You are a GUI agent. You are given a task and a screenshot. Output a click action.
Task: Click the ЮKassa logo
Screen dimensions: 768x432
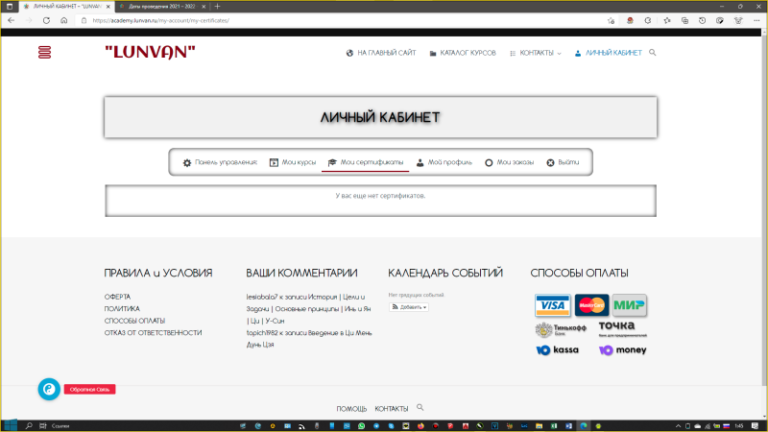(x=557, y=350)
